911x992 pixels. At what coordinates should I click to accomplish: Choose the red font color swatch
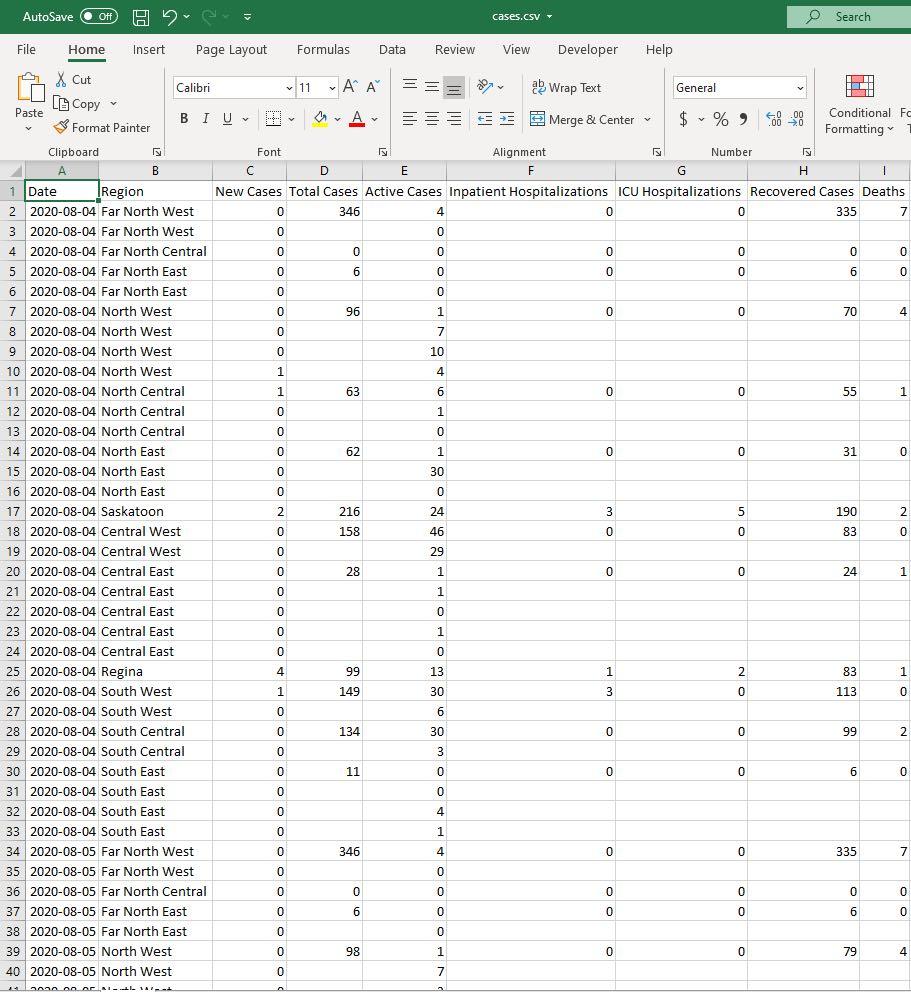coord(356,126)
